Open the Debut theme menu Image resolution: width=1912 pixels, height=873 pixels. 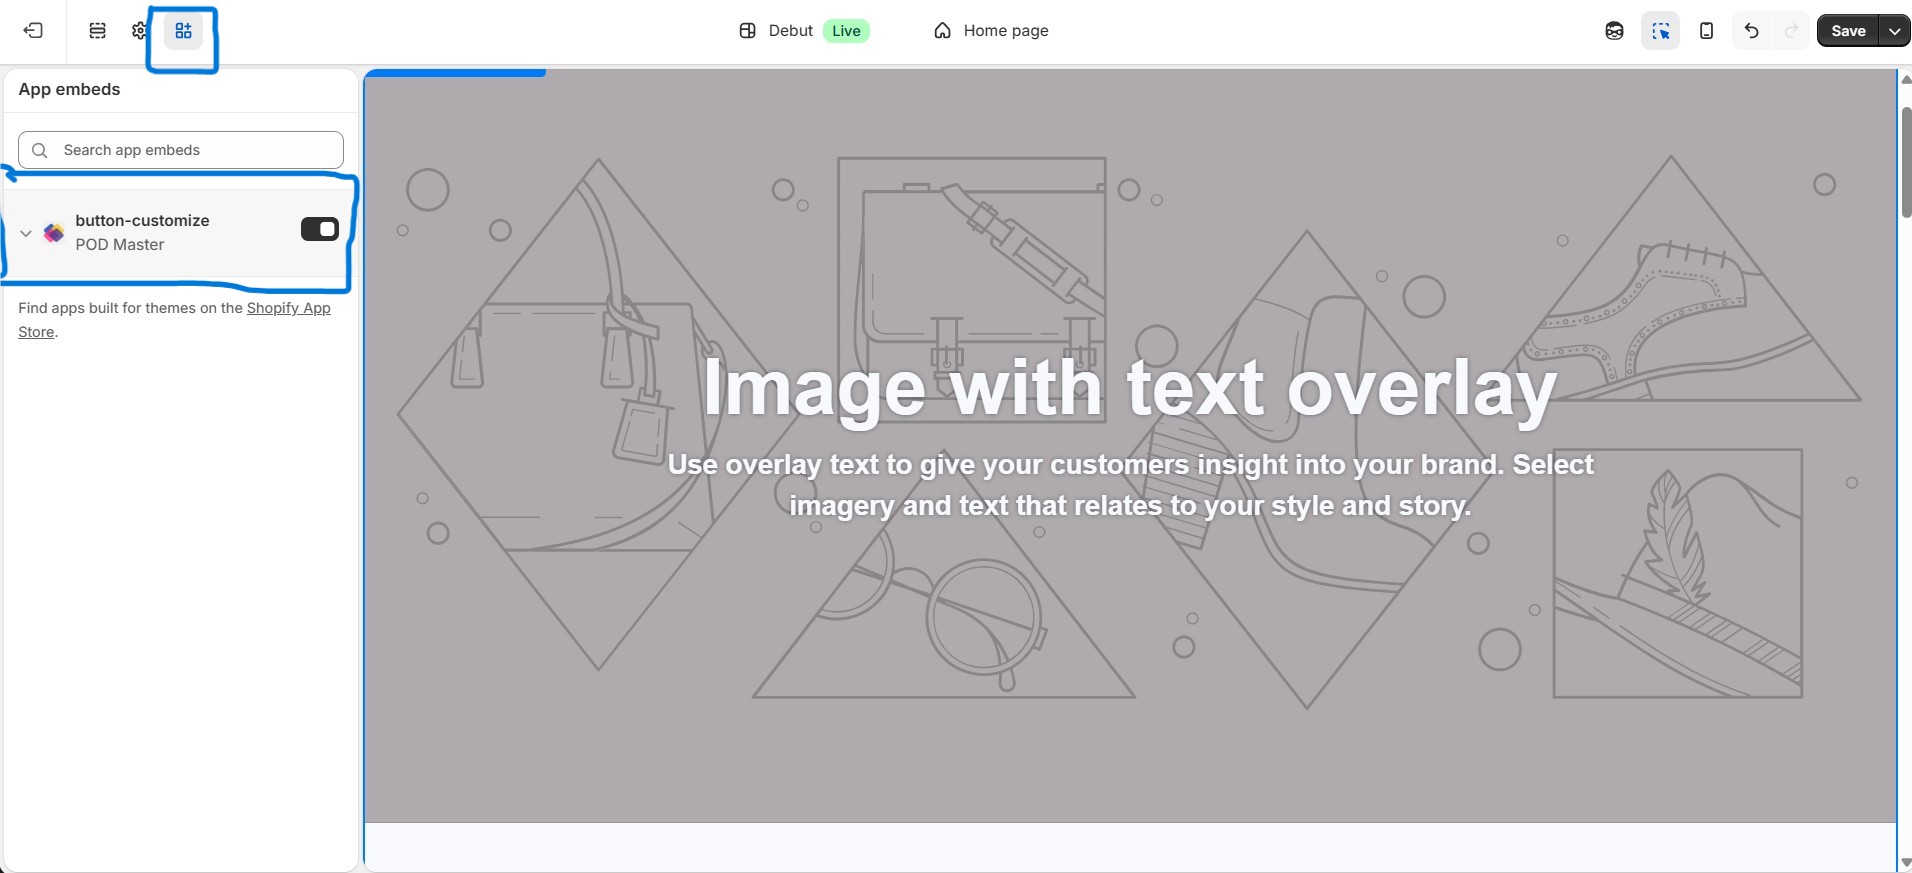click(777, 31)
